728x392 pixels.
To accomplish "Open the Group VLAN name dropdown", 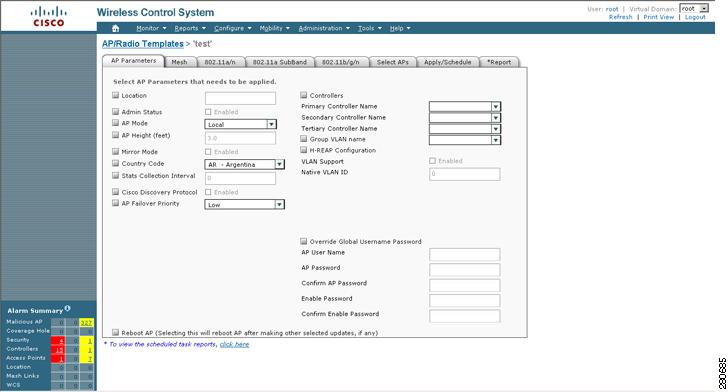I will 465,140.
